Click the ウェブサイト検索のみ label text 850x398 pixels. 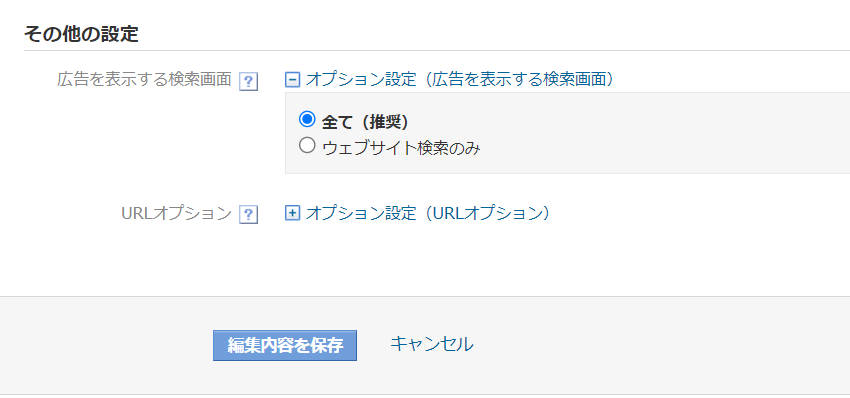point(401,148)
